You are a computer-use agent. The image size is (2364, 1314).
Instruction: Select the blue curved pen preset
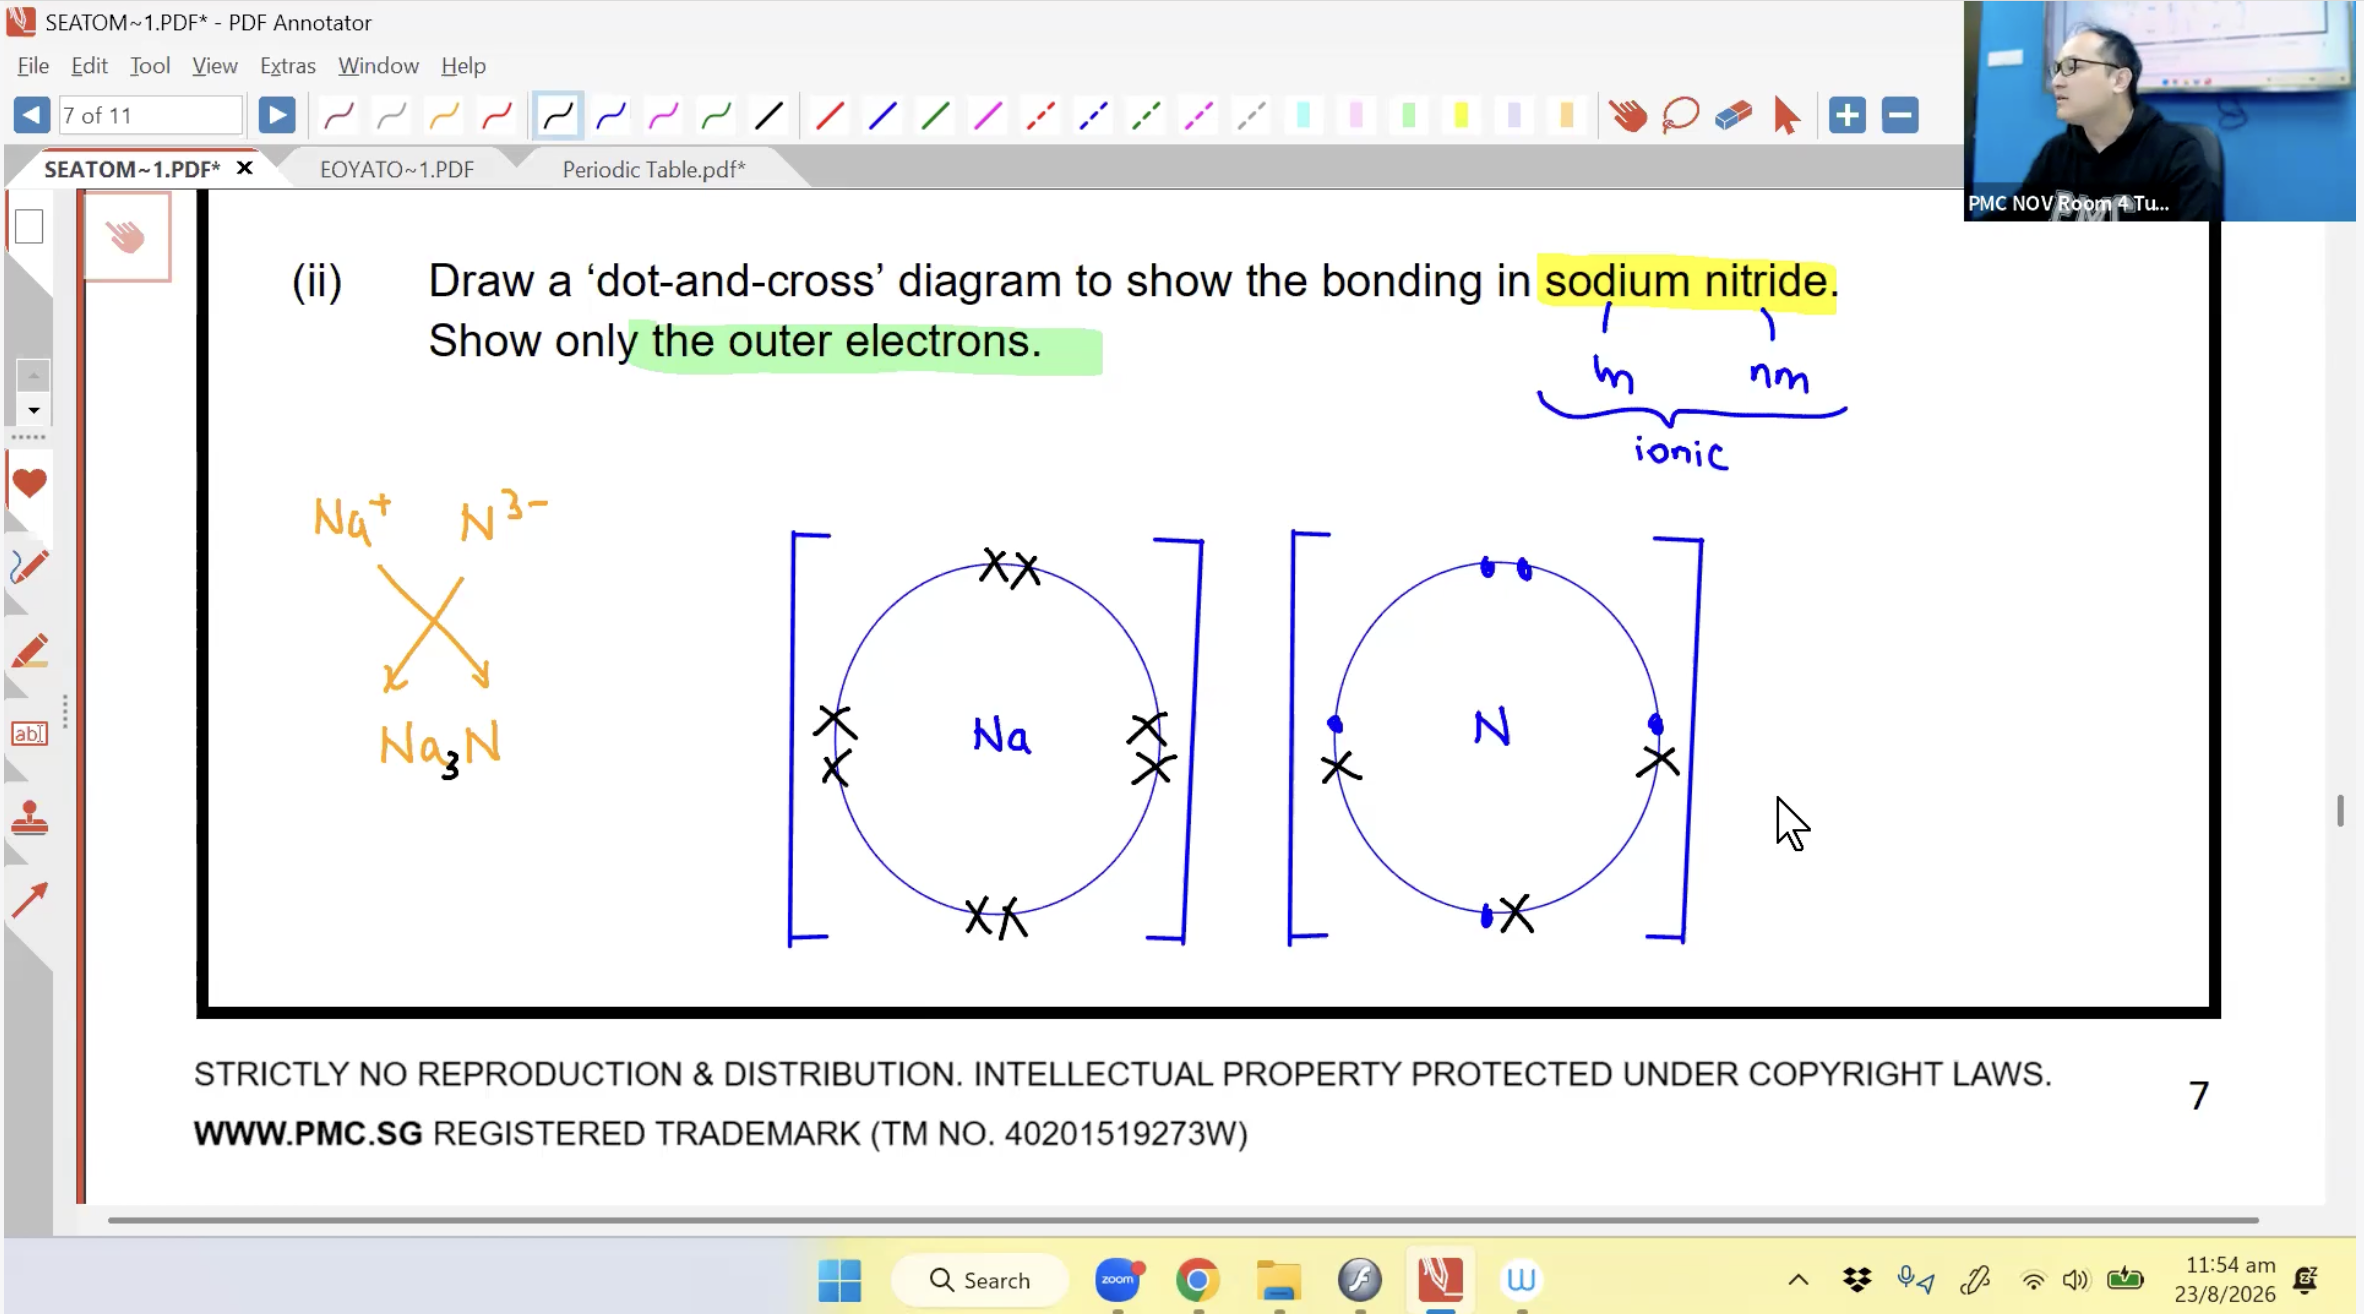click(611, 116)
